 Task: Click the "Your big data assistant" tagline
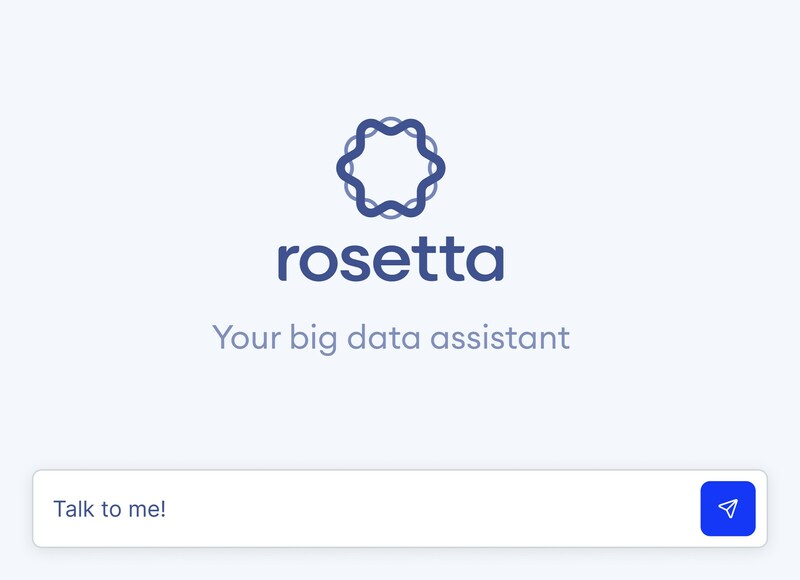(x=390, y=337)
